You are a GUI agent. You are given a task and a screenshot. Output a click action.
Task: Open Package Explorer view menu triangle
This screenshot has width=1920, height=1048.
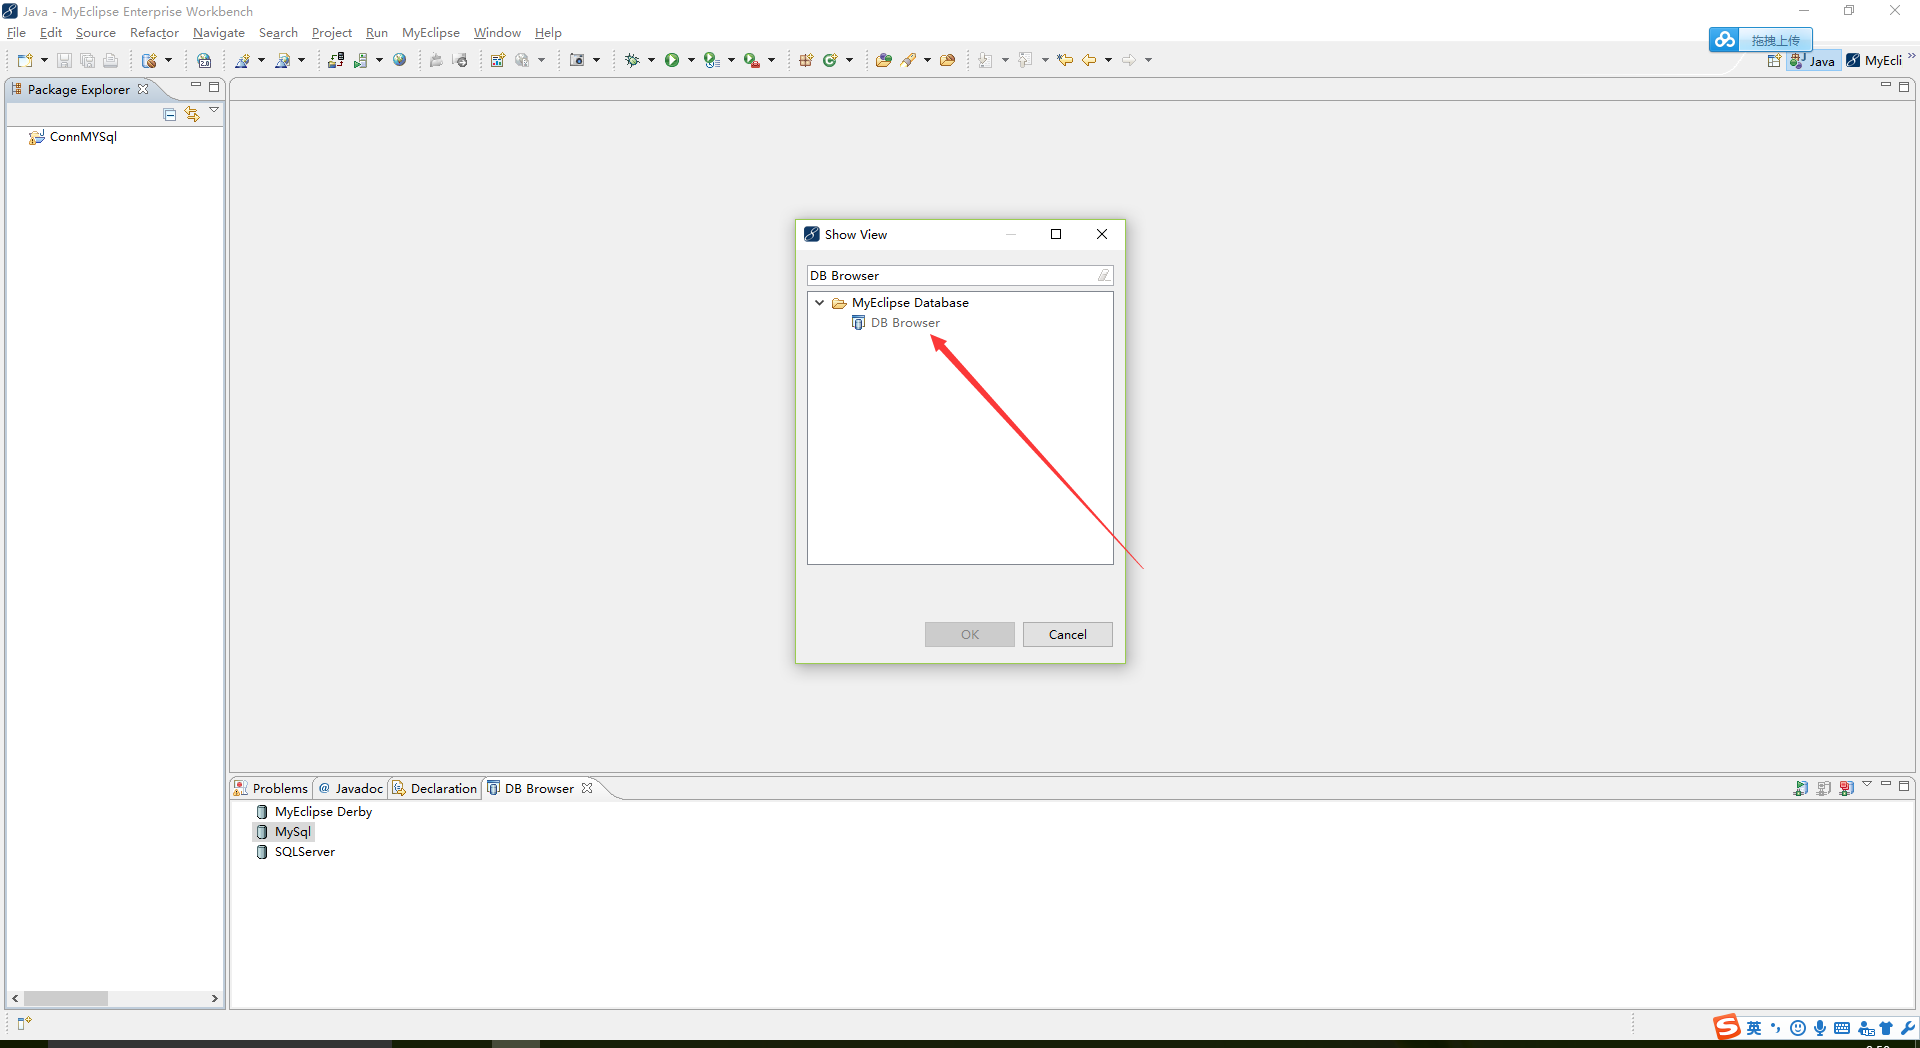pyautogui.click(x=214, y=110)
